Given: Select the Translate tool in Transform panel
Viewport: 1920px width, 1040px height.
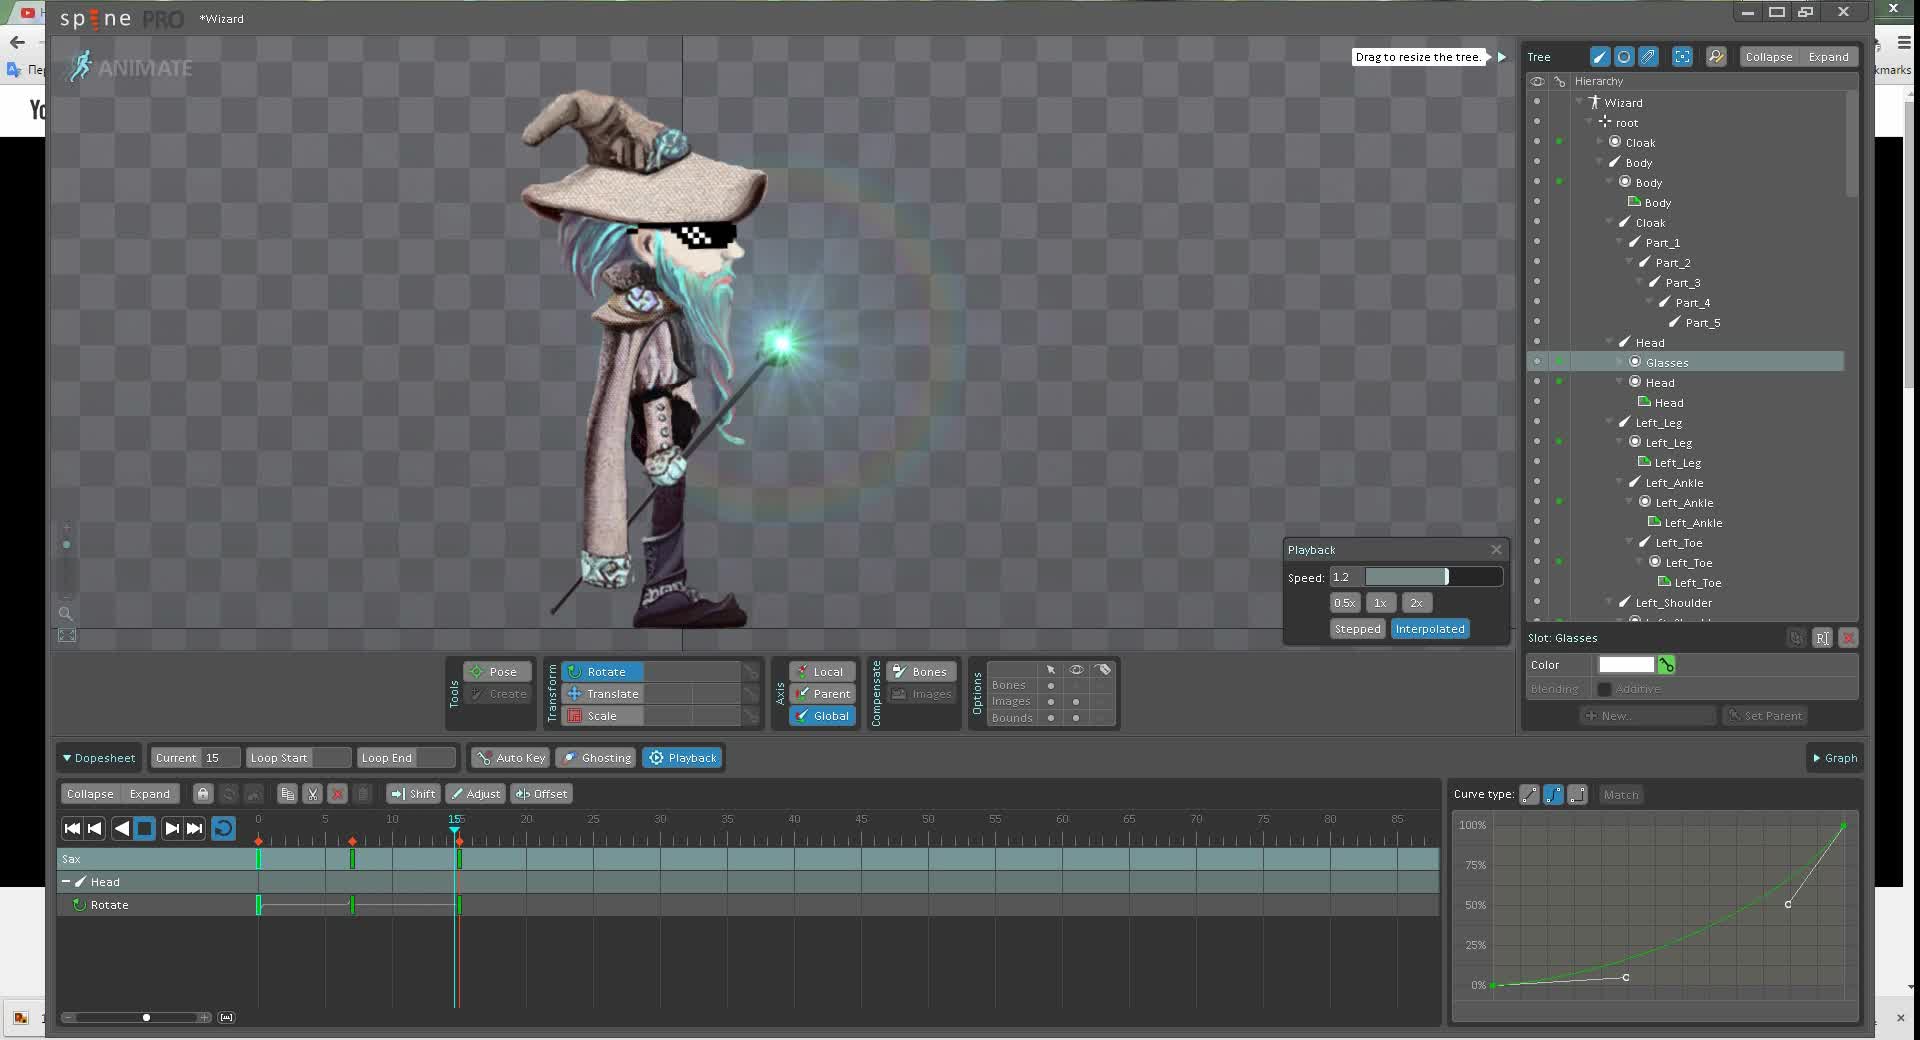Looking at the screenshot, I should click(611, 693).
